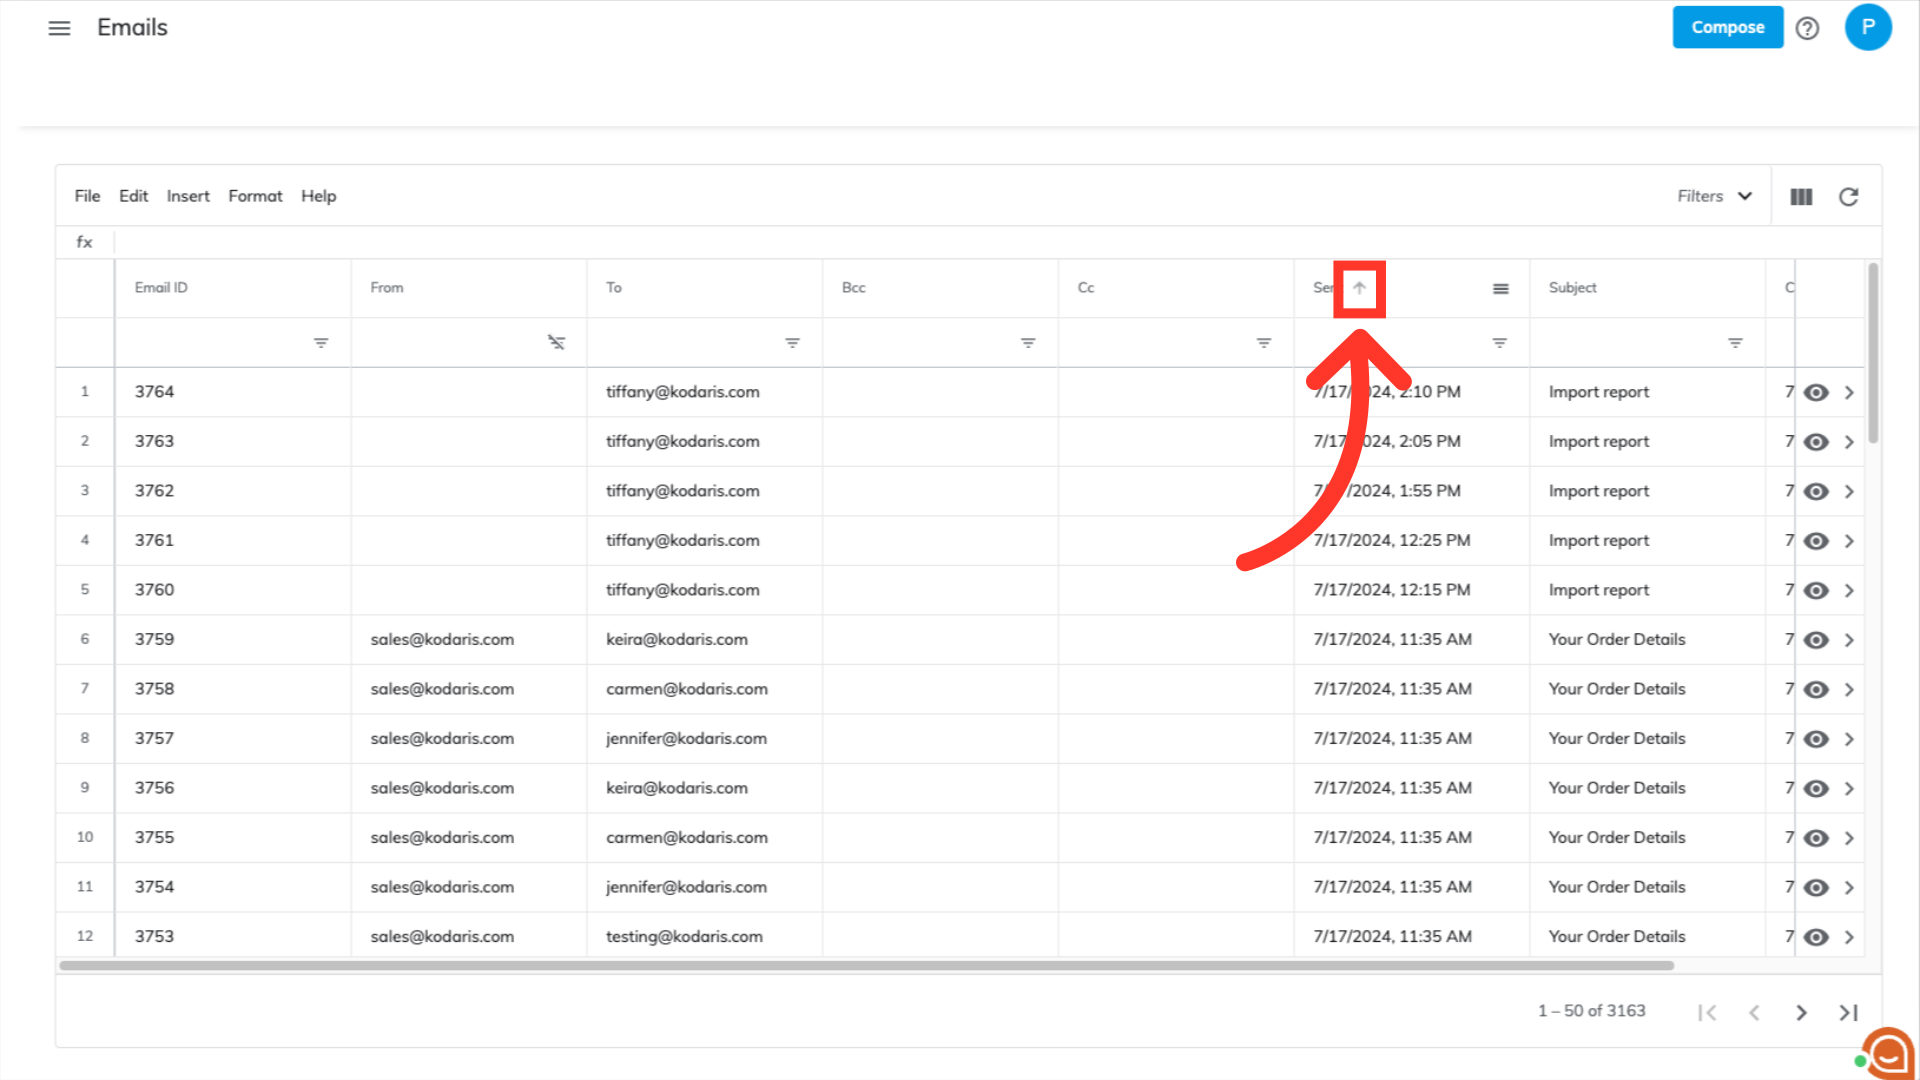The height and width of the screenshot is (1080, 1920).
Task: Click the horizontal scrollbar of the grid
Action: click(x=866, y=966)
